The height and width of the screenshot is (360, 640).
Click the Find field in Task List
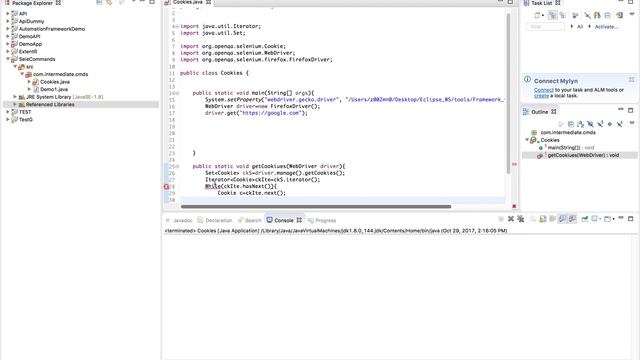pyautogui.click(x=545, y=27)
